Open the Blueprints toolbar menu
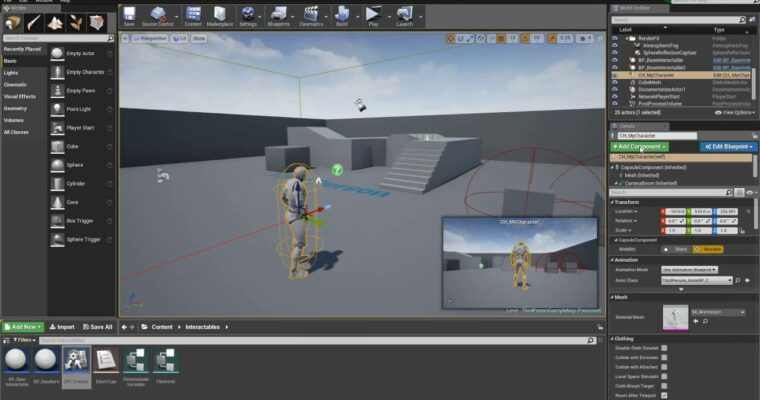Viewport: 760px width, 400px height. pos(279,15)
